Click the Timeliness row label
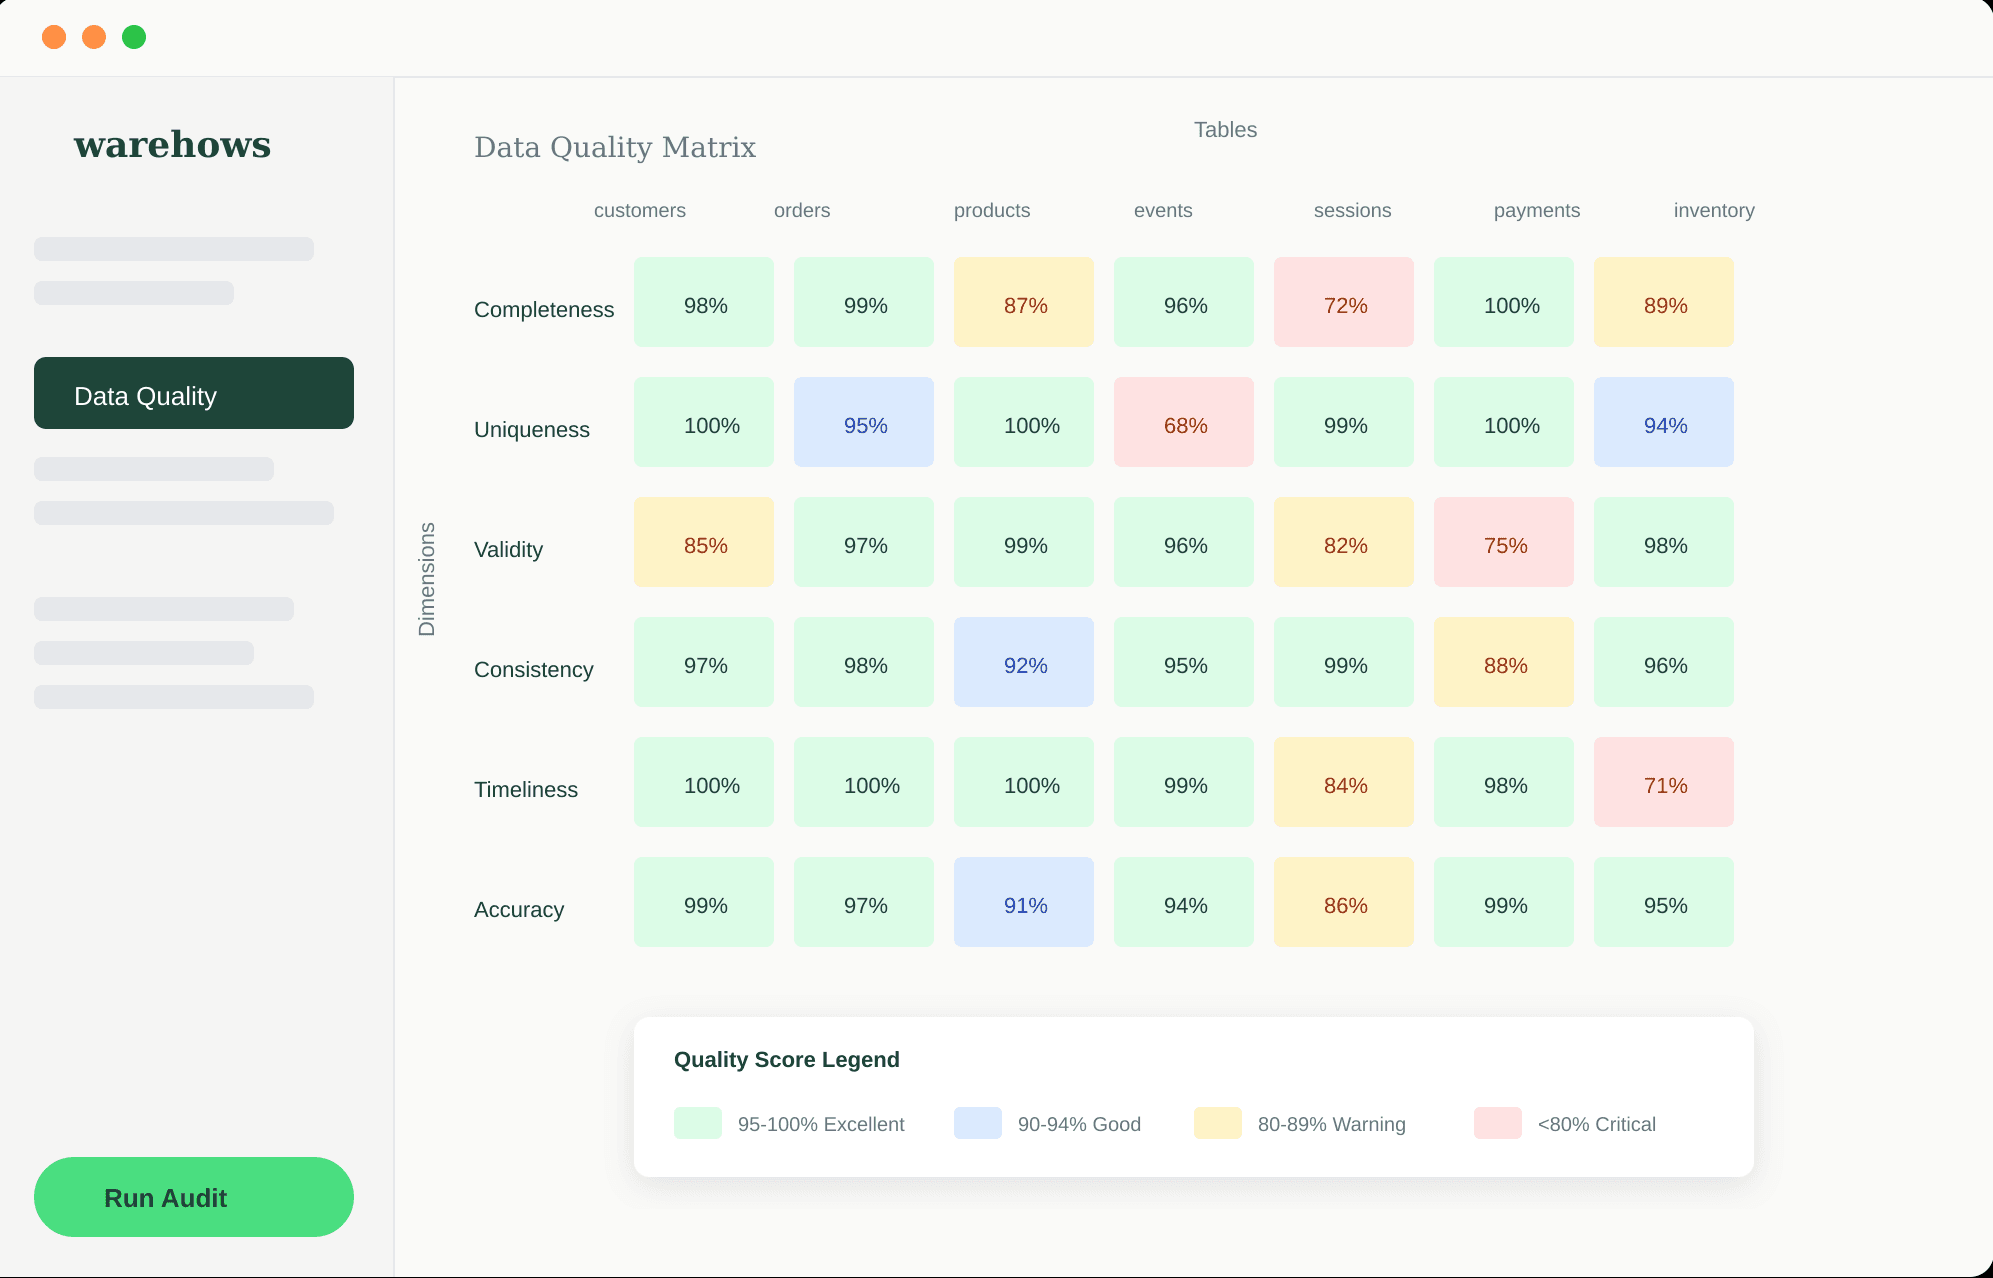The height and width of the screenshot is (1278, 1993). tap(525, 790)
